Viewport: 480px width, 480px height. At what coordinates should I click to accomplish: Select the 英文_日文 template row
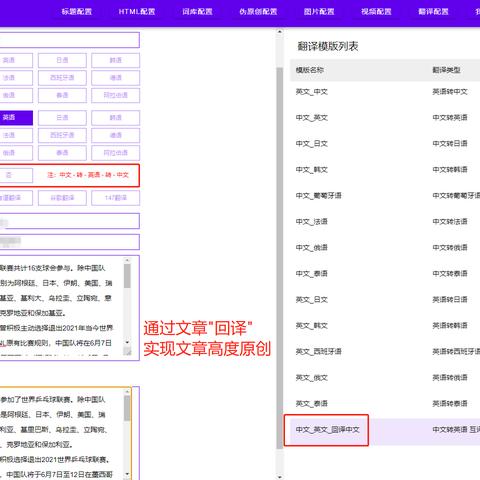(x=385, y=300)
